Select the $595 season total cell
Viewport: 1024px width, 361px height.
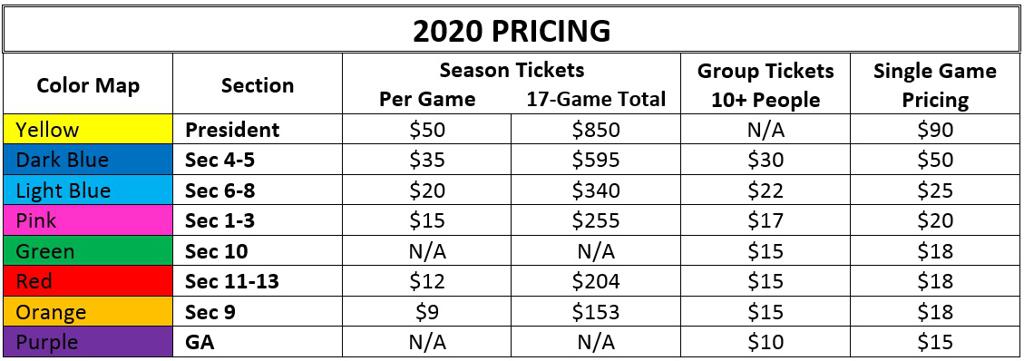tap(596, 160)
